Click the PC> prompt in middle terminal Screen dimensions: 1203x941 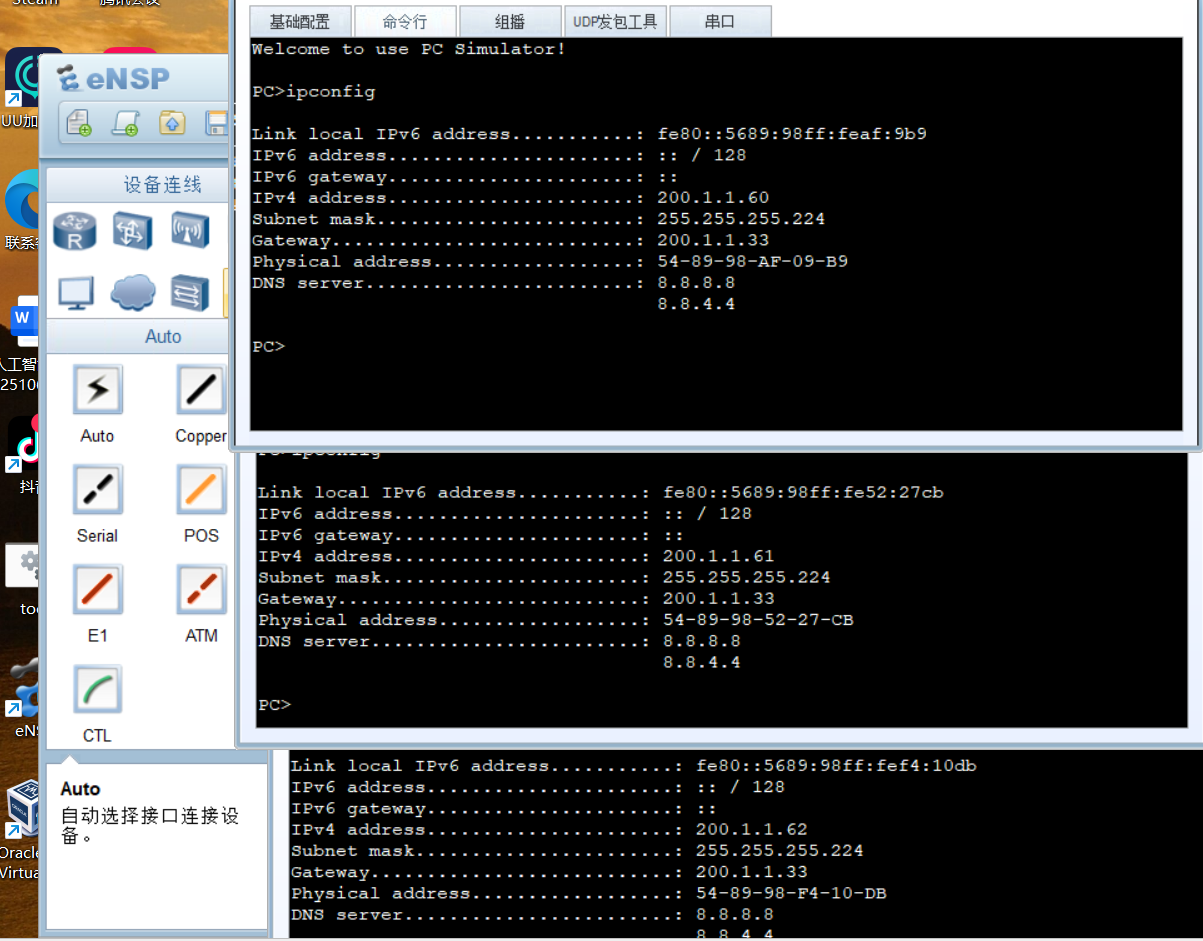(274, 705)
